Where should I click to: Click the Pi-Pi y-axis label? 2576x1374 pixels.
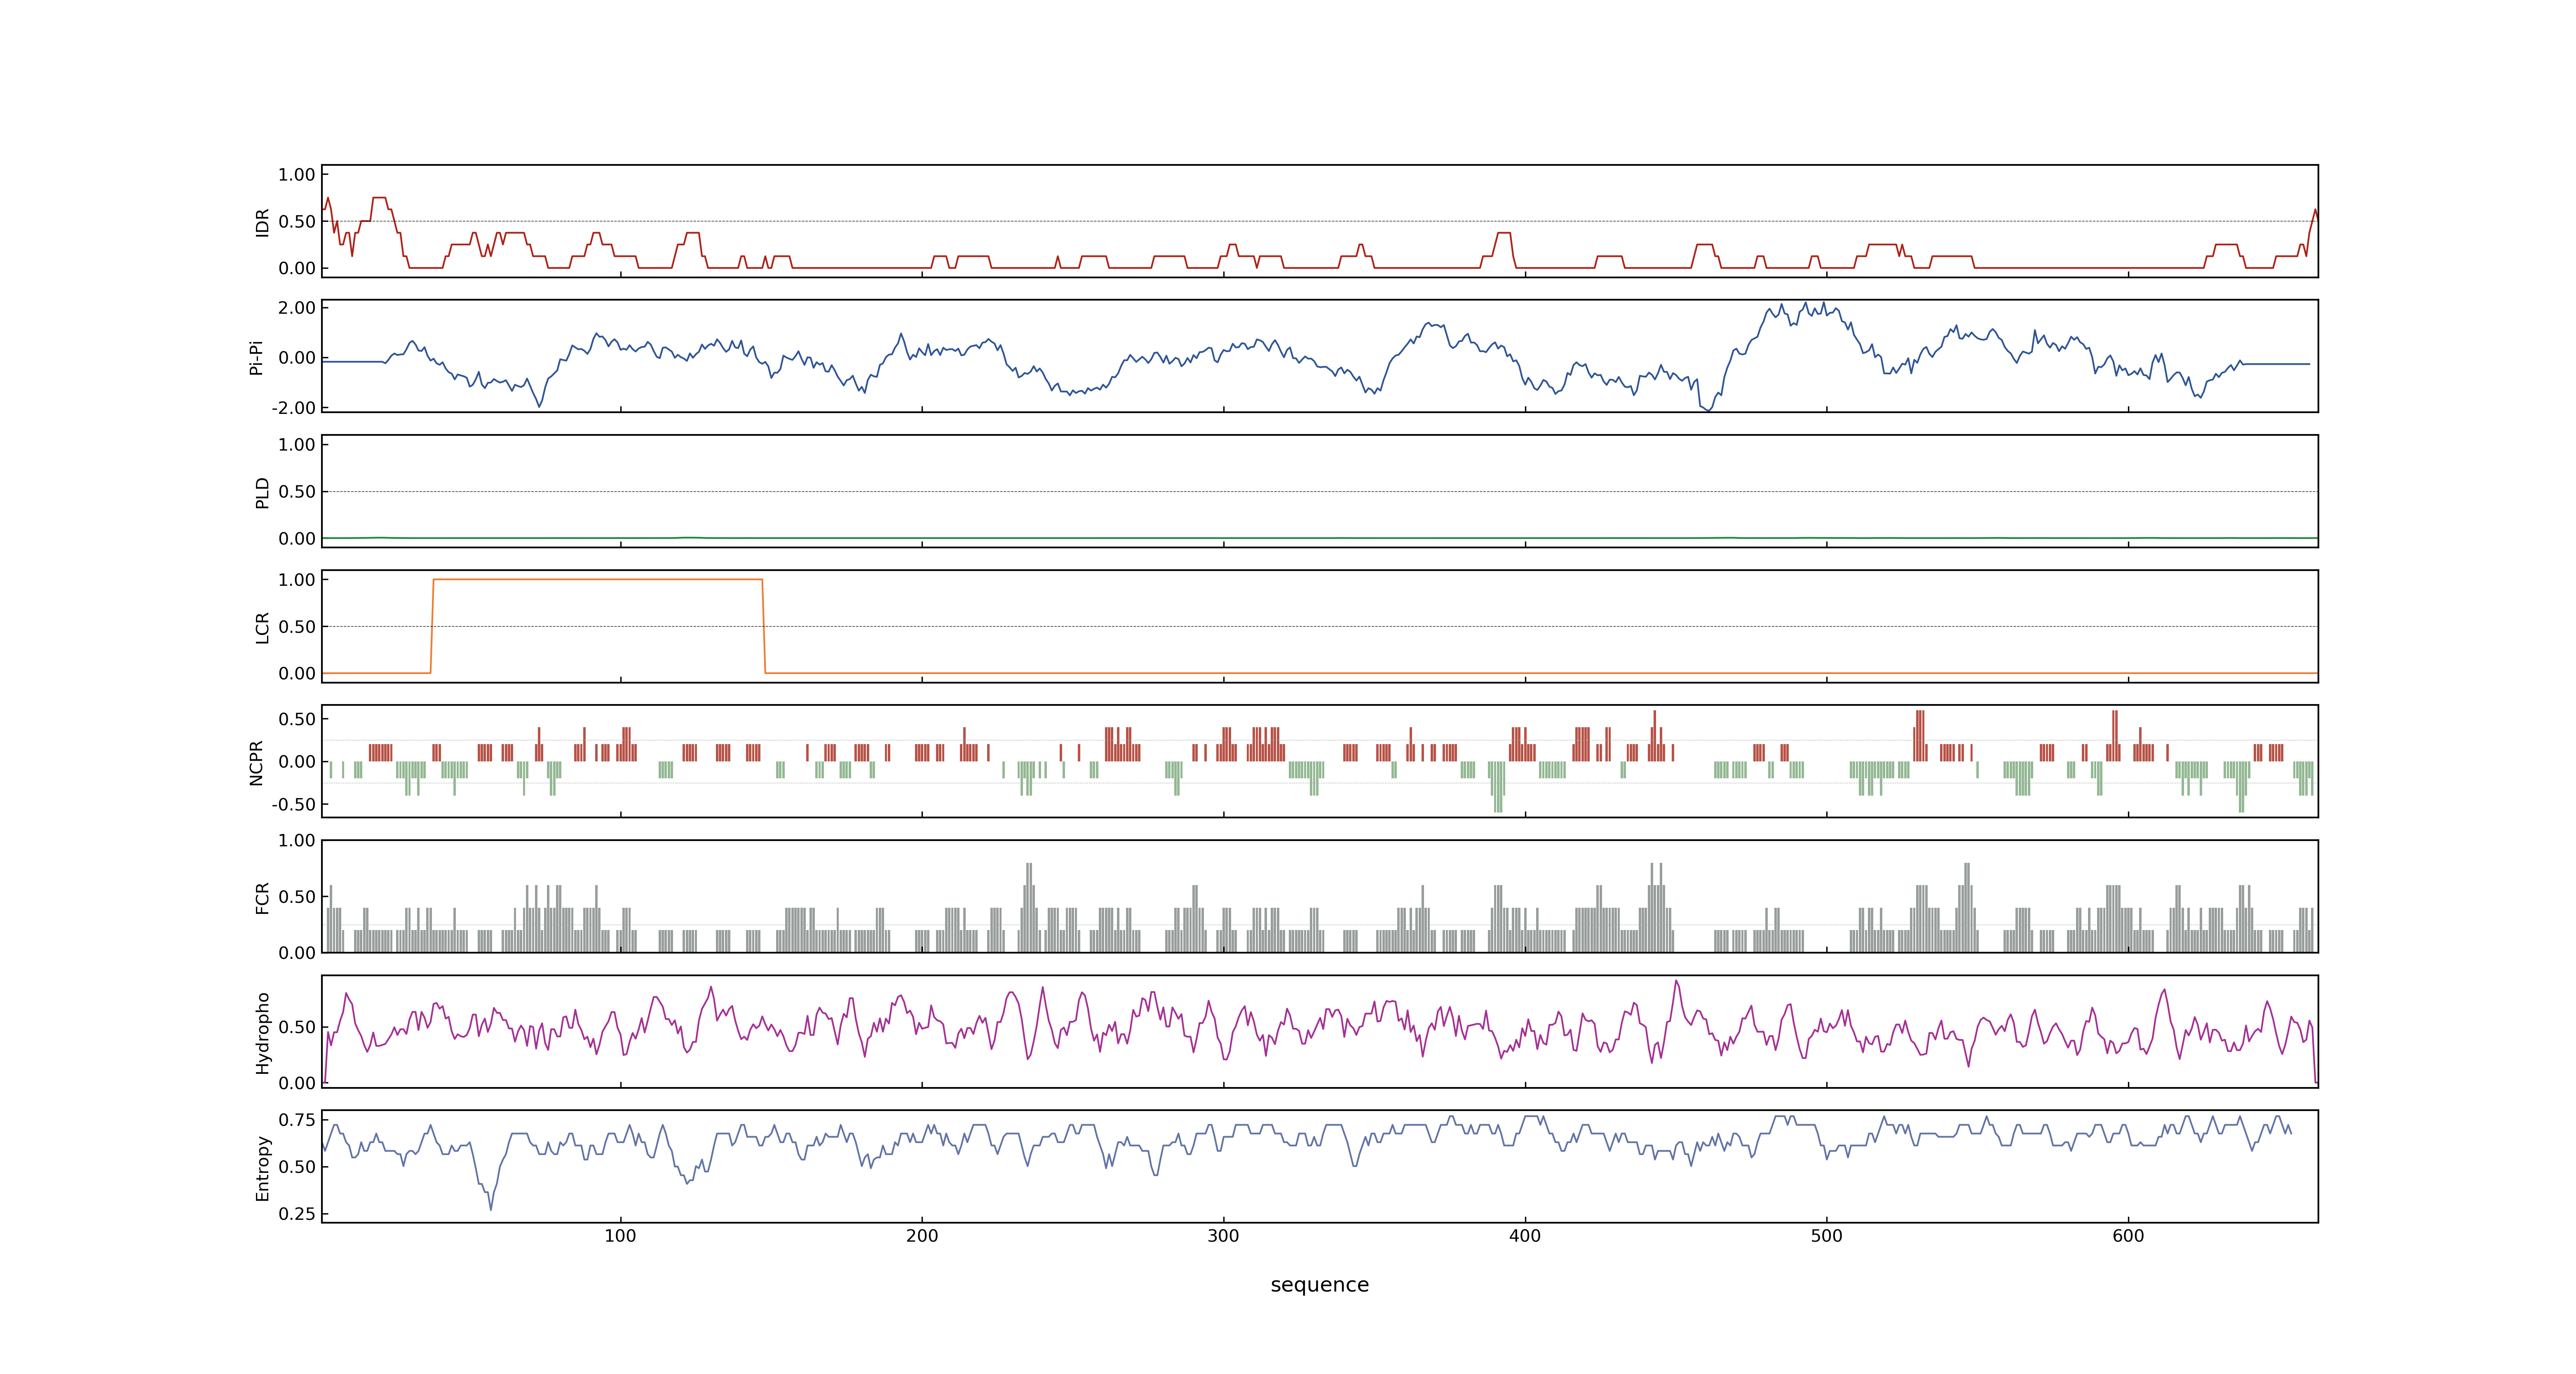click(x=256, y=357)
